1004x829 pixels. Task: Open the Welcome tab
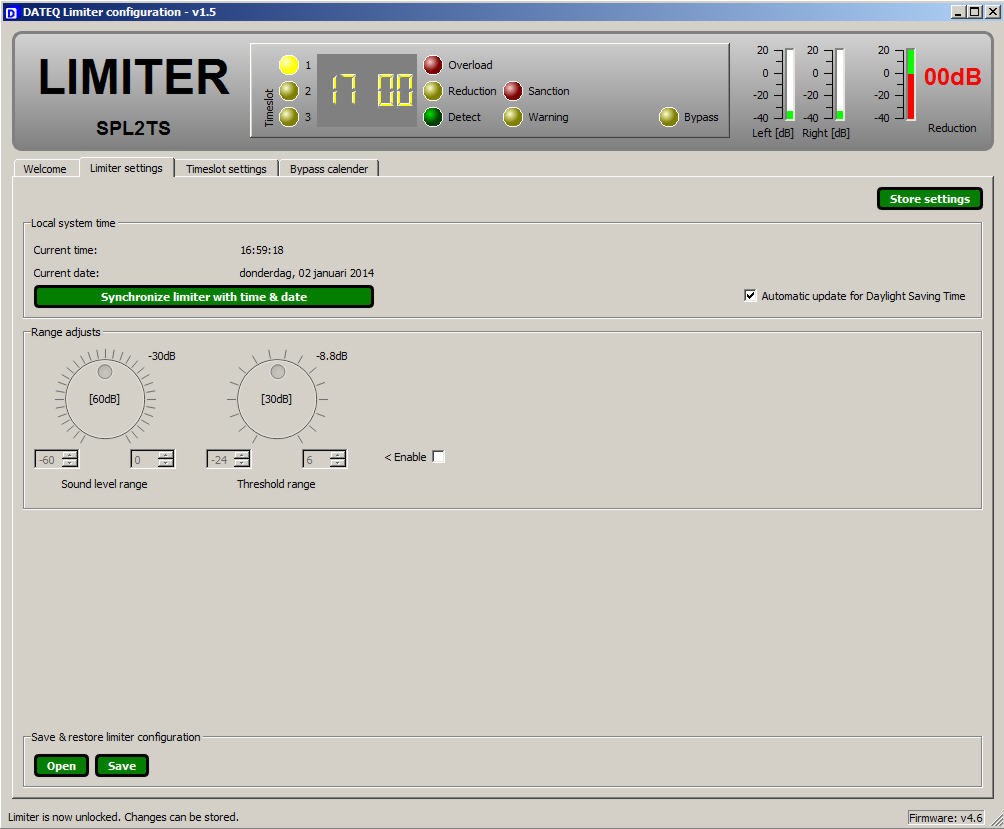[x=45, y=169]
